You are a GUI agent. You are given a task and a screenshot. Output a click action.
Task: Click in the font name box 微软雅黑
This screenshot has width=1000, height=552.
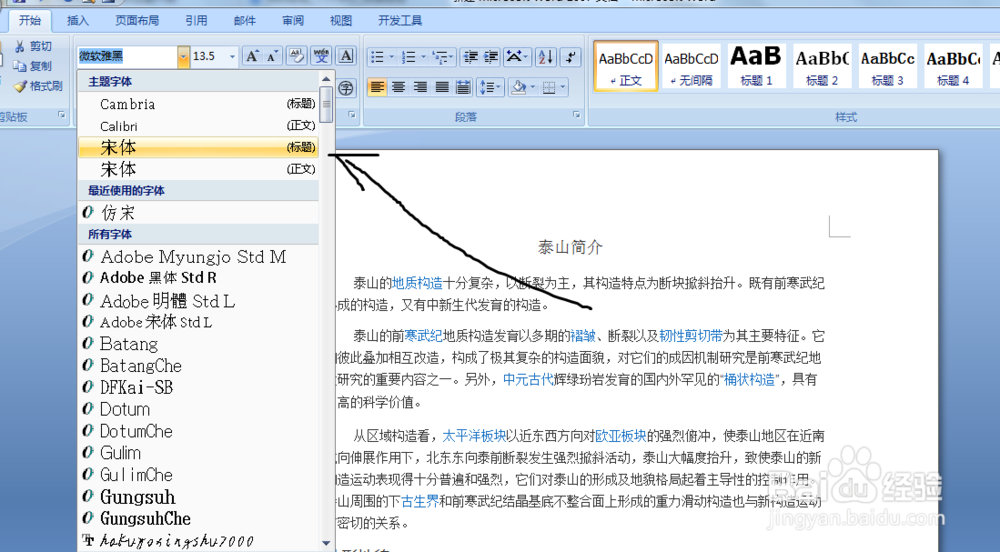point(128,57)
